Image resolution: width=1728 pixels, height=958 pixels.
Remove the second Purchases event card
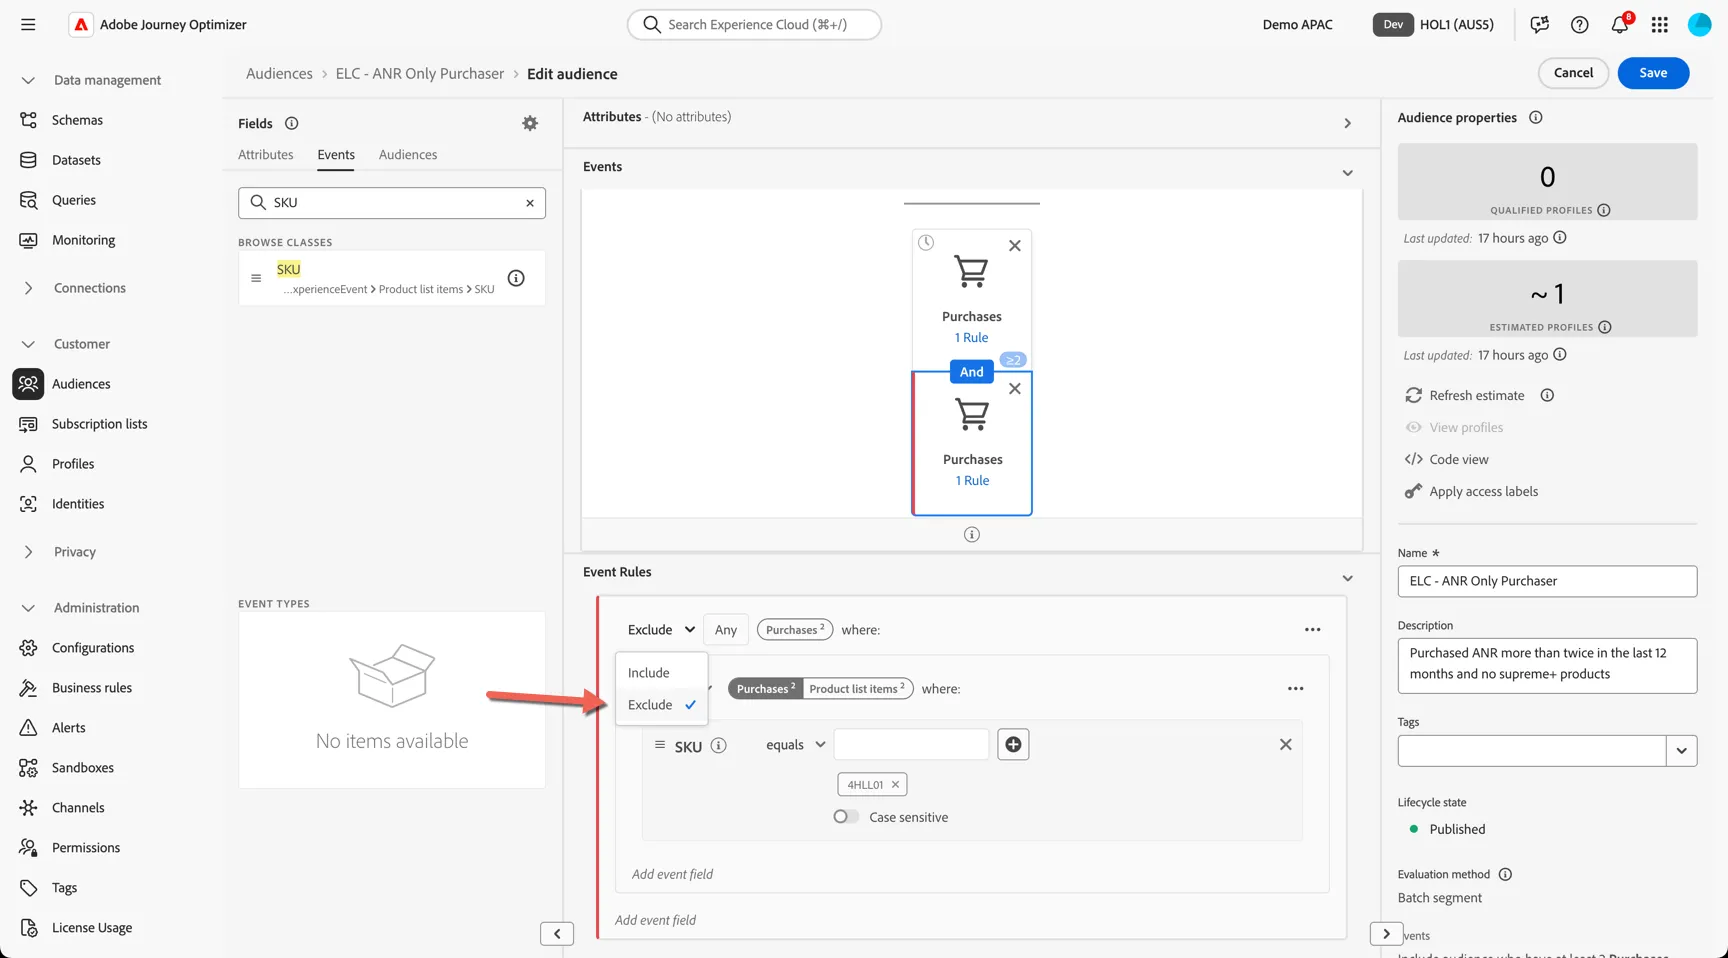(x=1014, y=389)
